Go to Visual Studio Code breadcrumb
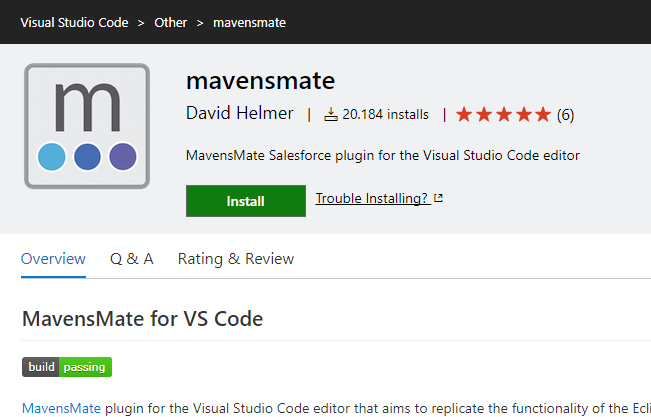 (x=74, y=22)
